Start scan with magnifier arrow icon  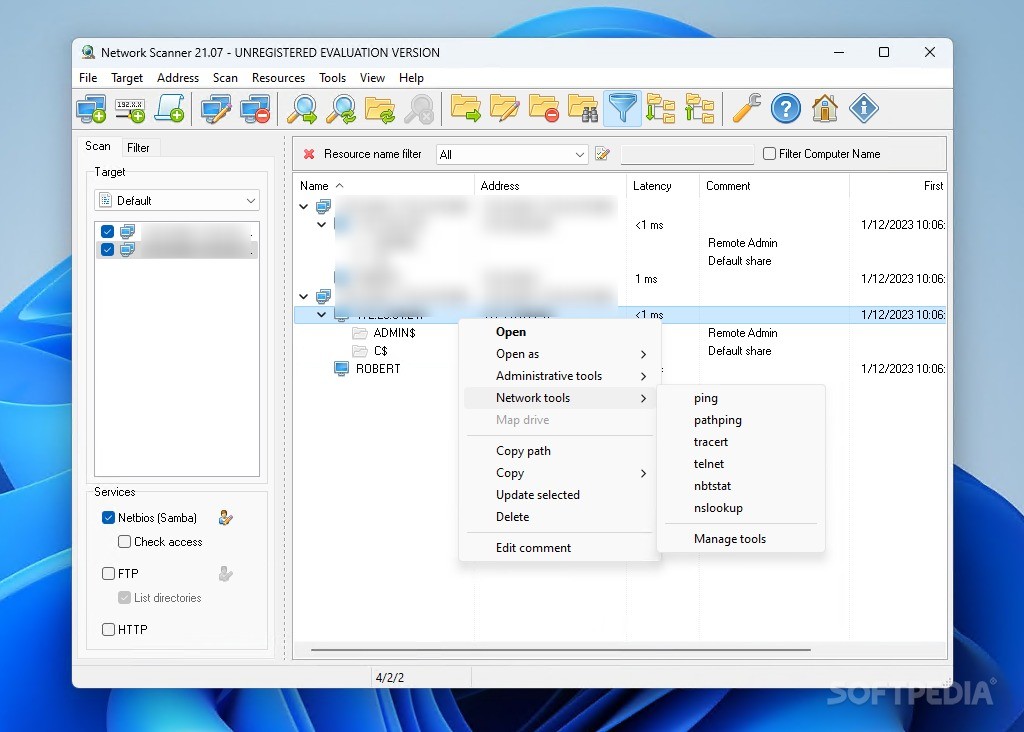click(302, 108)
